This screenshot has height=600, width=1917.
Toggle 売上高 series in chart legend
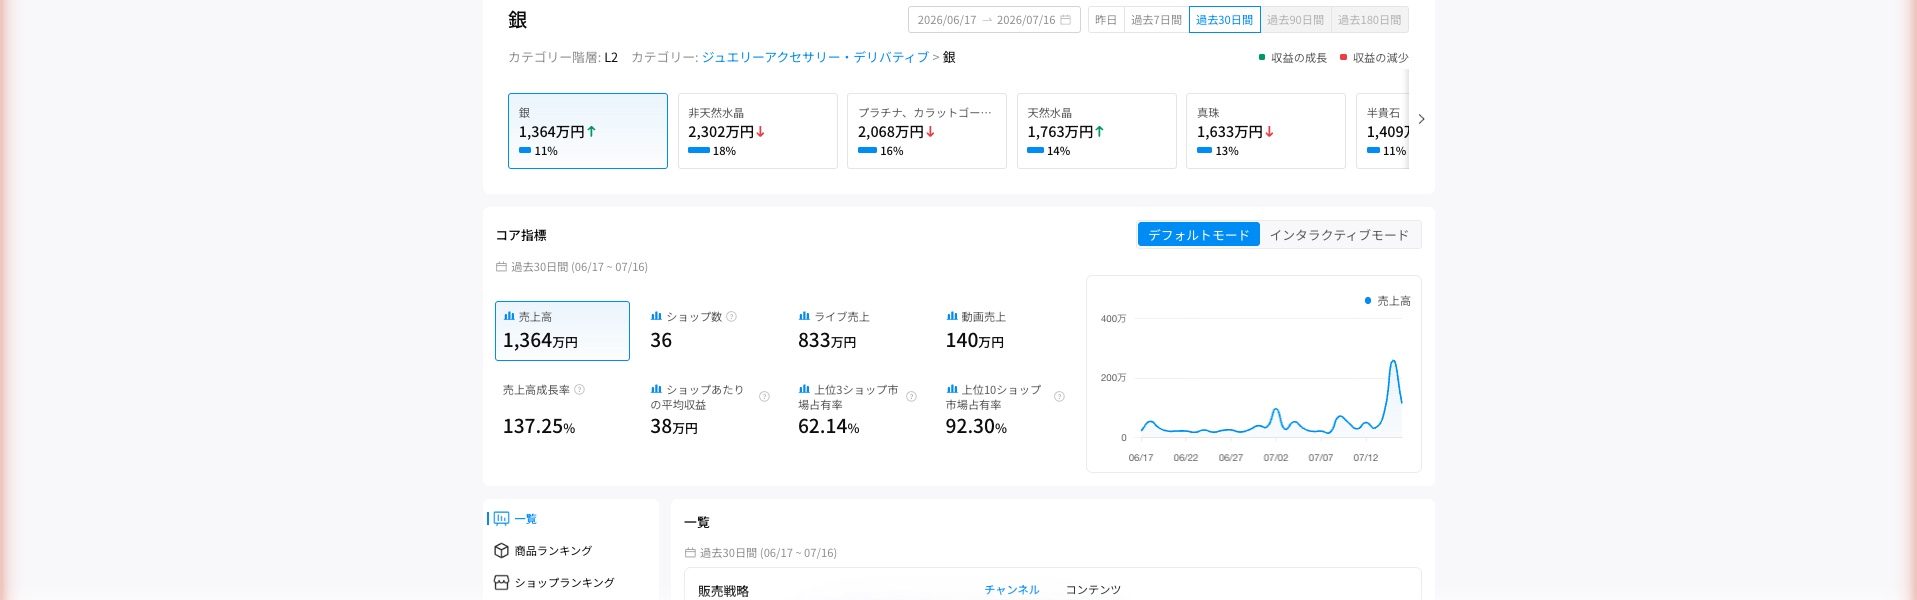coord(1388,301)
